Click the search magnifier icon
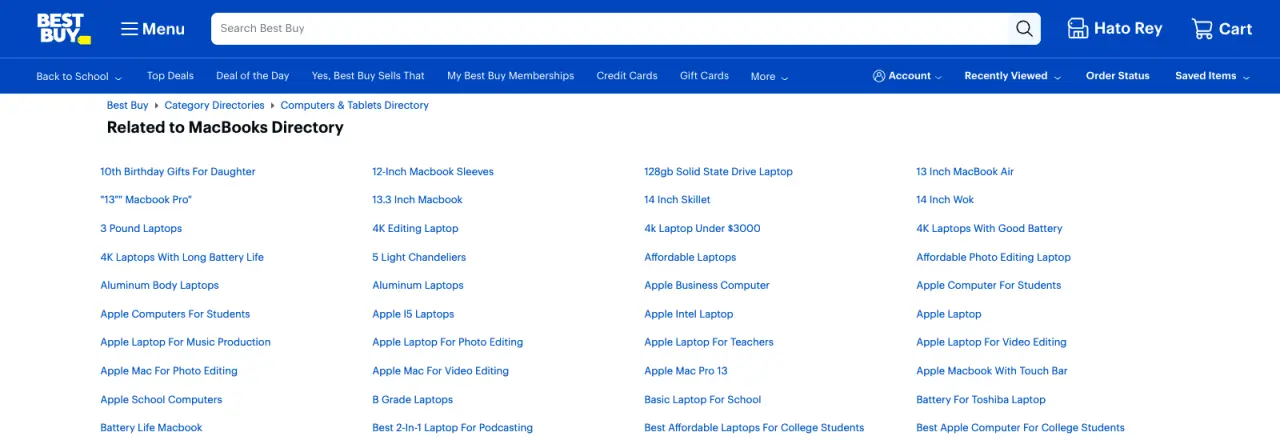Image resolution: width=1280 pixels, height=440 pixels. (1024, 29)
